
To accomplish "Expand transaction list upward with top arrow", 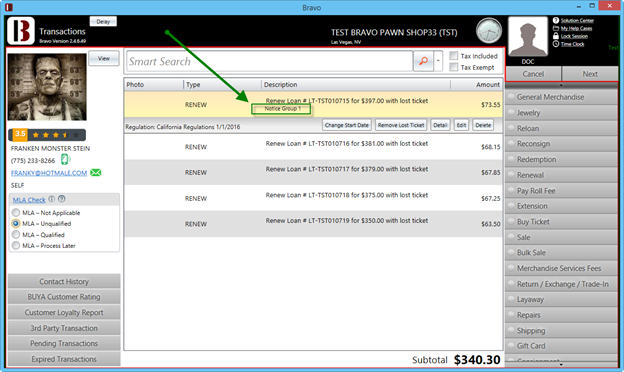I will tap(561, 85).
